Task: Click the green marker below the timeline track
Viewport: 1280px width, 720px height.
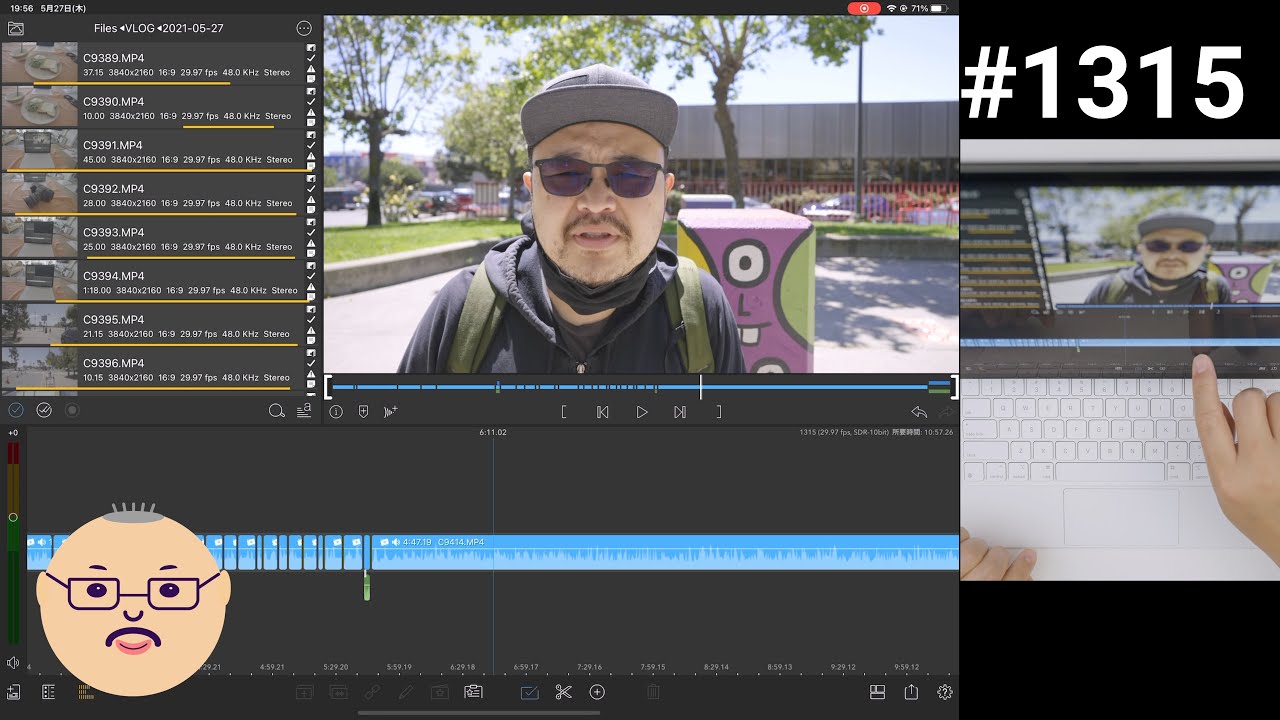Action: pyautogui.click(x=367, y=587)
